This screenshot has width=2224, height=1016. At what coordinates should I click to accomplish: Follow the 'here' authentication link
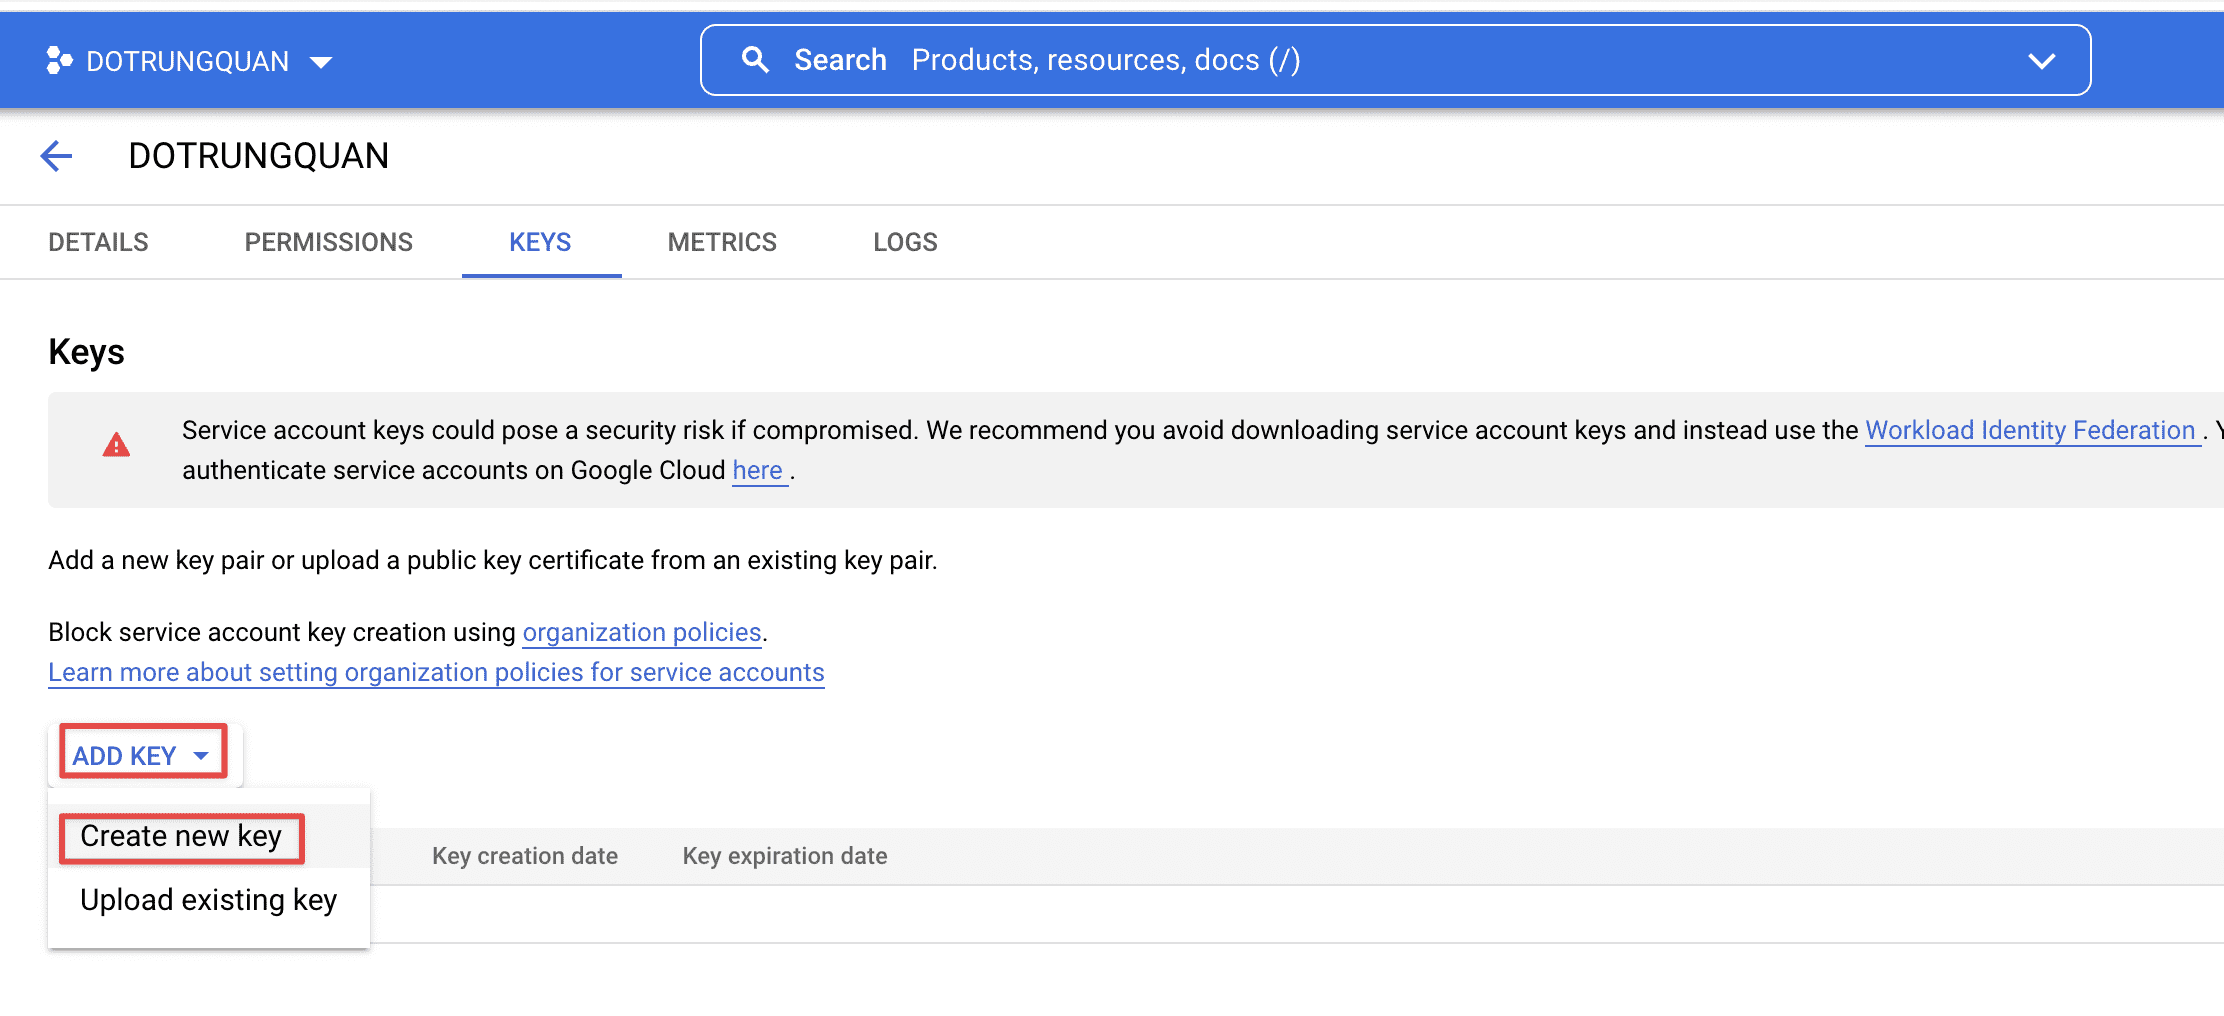(x=757, y=470)
